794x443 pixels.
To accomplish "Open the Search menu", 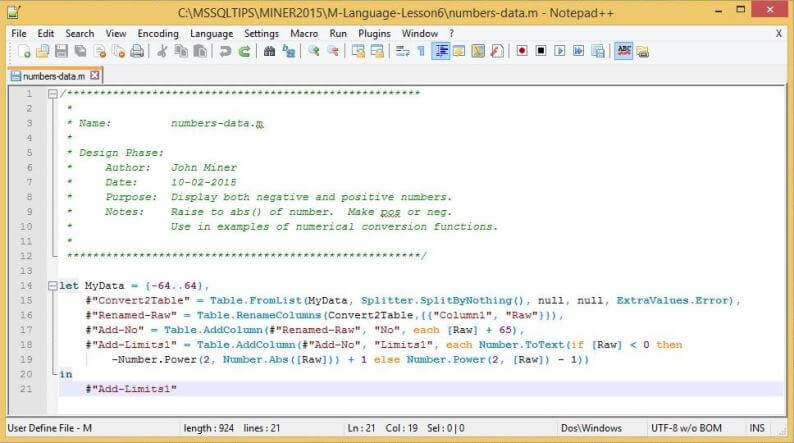I will pos(80,33).
